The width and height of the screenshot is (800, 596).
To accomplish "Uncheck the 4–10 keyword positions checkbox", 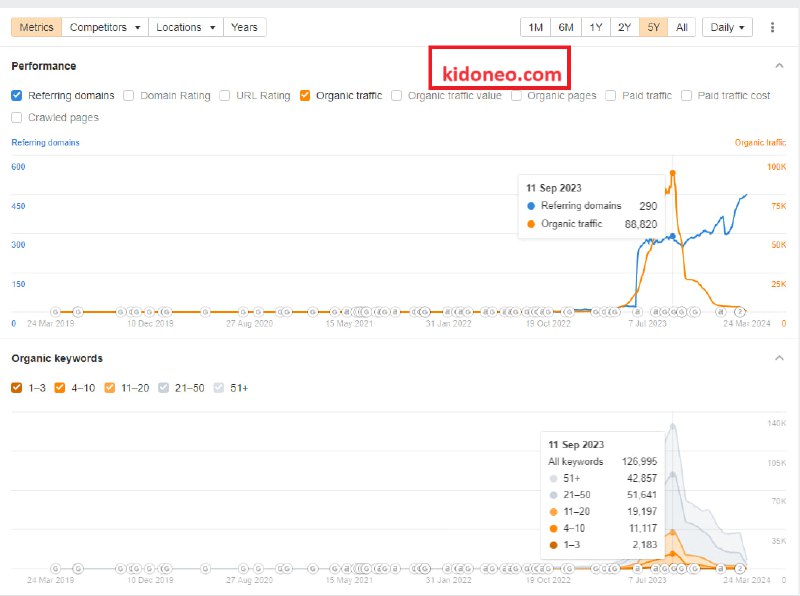I will pyautogui.click(x=60, y=388).
